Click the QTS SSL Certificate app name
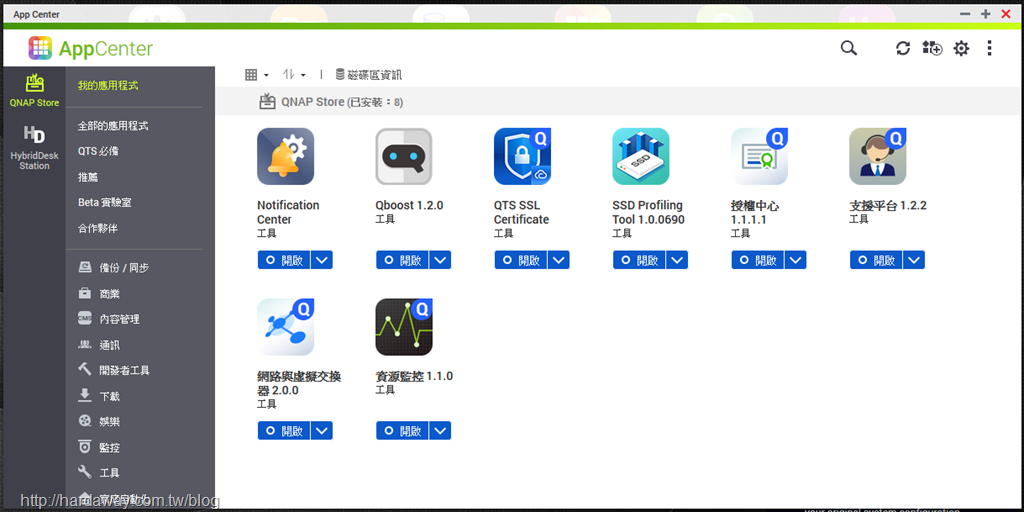This screenshot has height=512, width=1024. coord(521,212)
